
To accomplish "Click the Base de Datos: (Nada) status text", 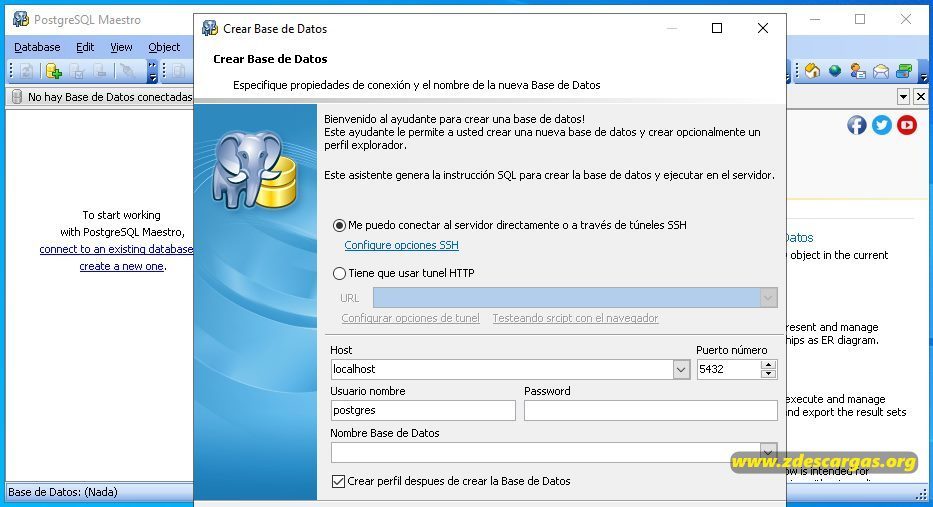I will 62,492.
